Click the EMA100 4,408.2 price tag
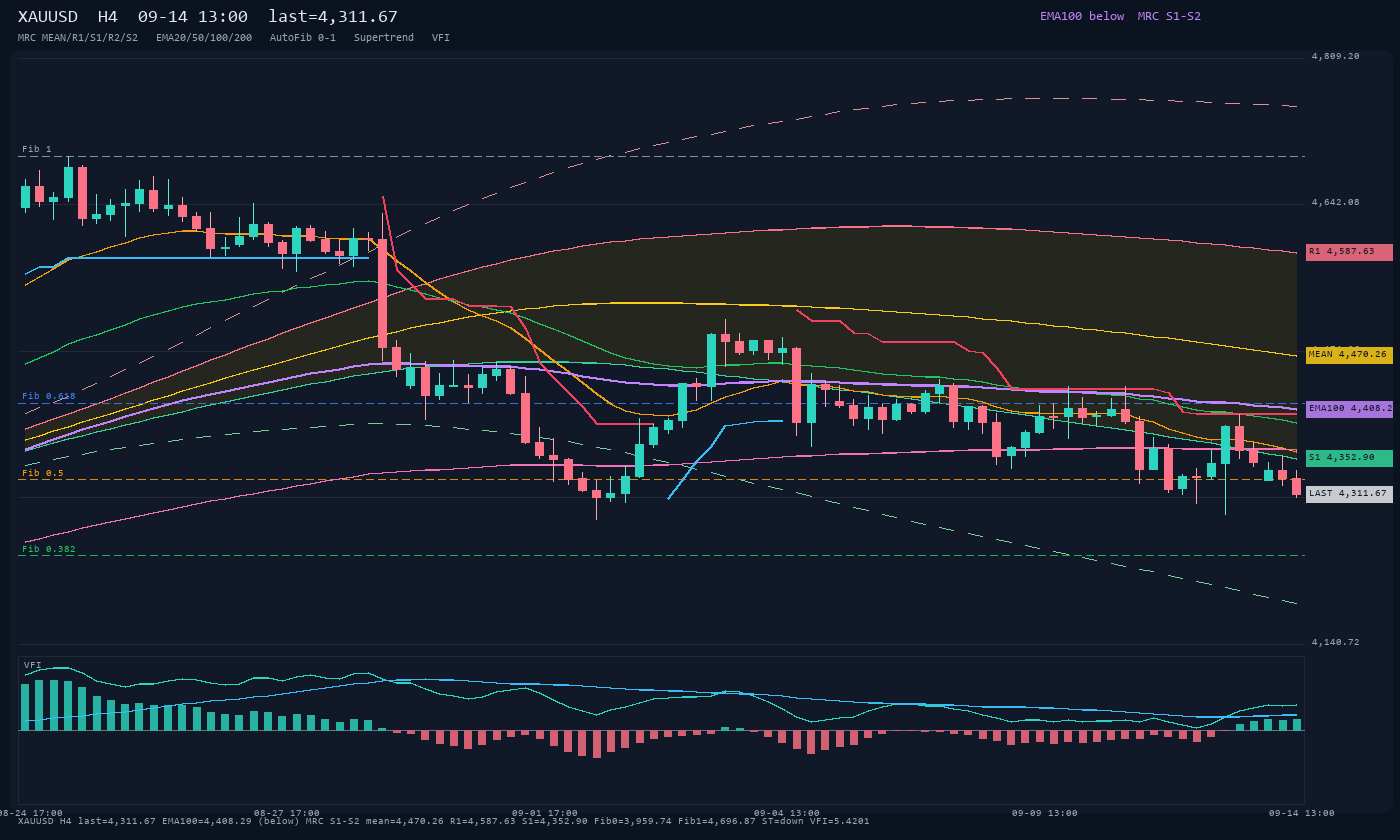 pos(1349,409)
